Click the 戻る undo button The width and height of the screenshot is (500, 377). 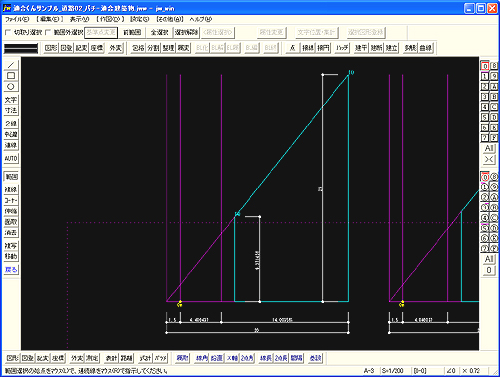[11, 269]
